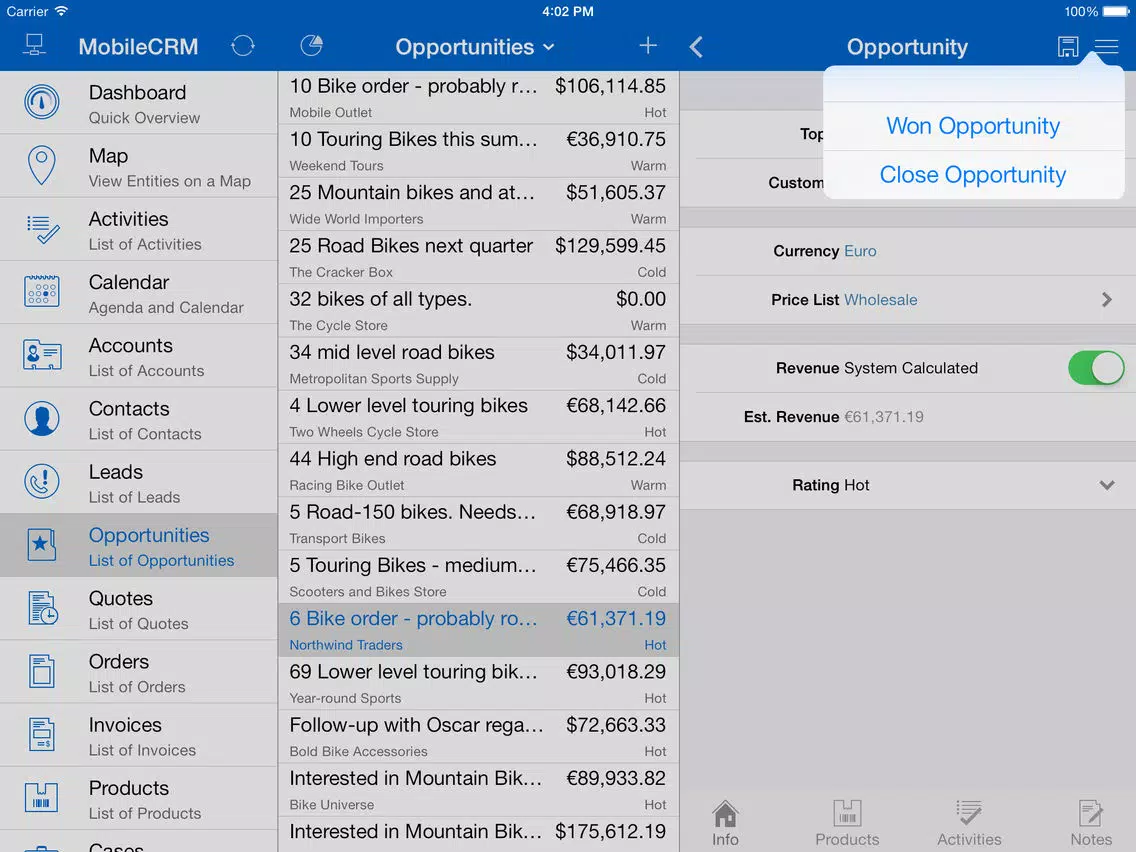The width and height of the screenshot is (1136, 852).
Task: Select '6 Bike order - probably ro…' row
Action: tap(478, 630)
